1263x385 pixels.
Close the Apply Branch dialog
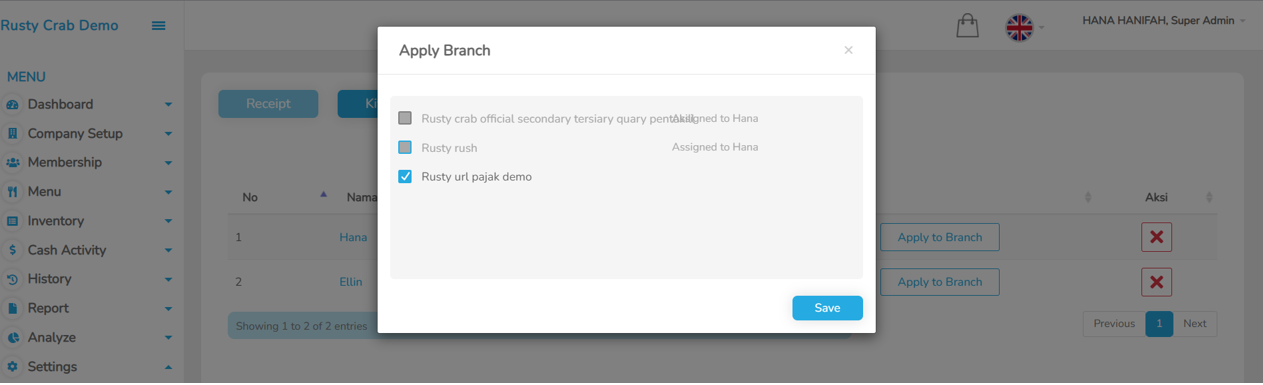tap(848, 50)
